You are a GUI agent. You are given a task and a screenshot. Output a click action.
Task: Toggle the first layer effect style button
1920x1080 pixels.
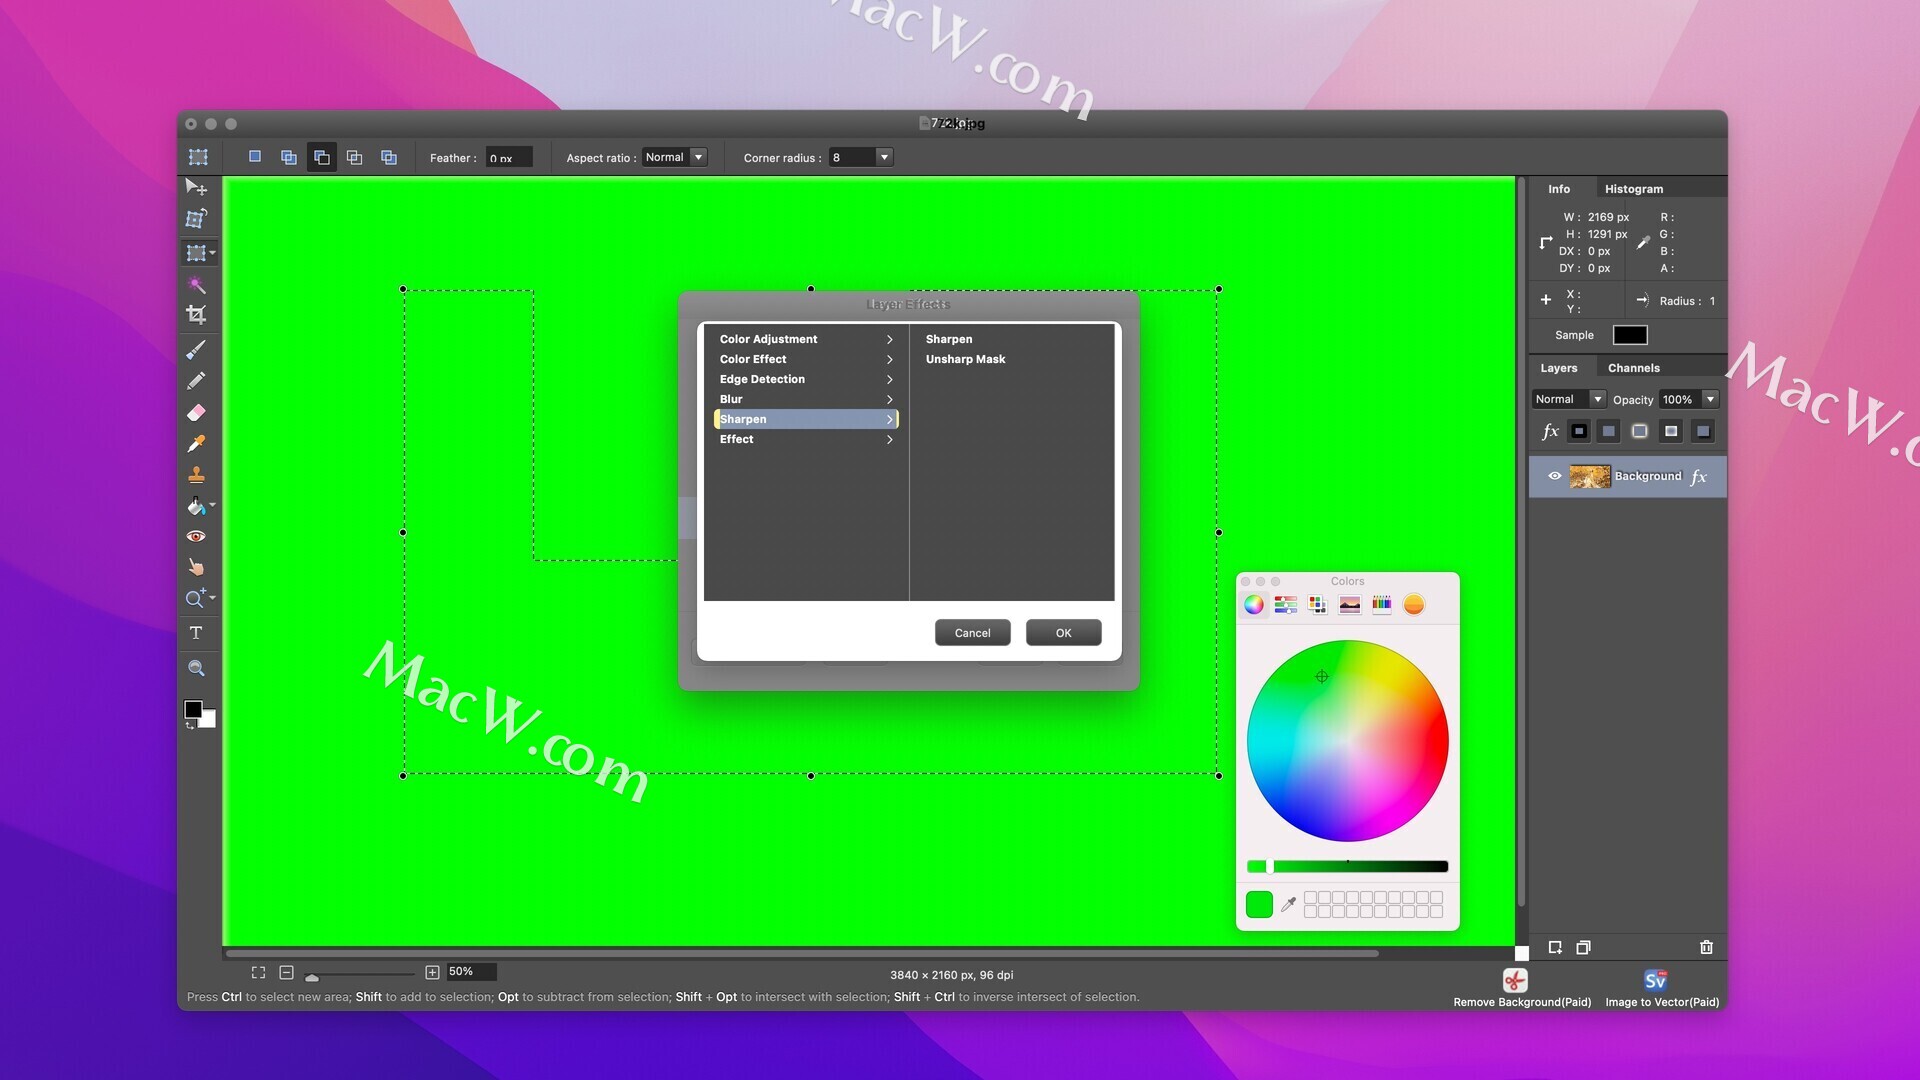[1579, 431]
